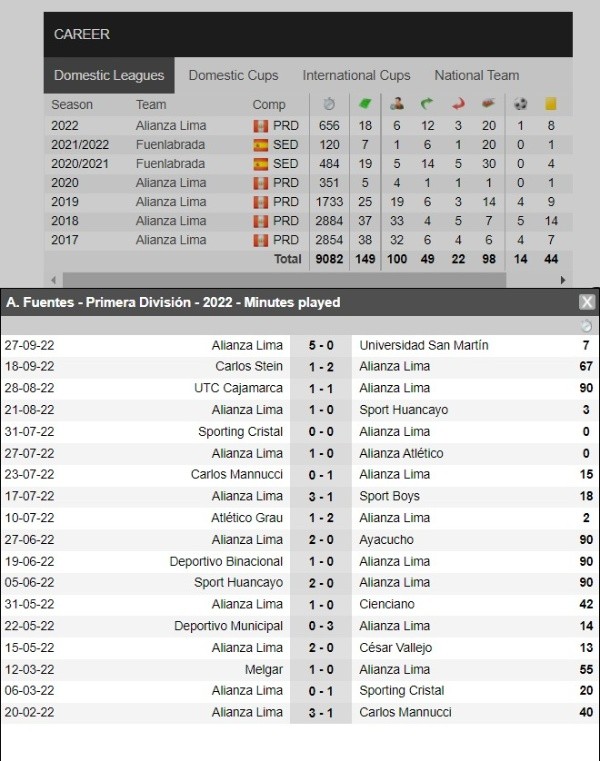The image size is (600, 761).
Task: Open Universidad San Martín team link
Action: 424,345
